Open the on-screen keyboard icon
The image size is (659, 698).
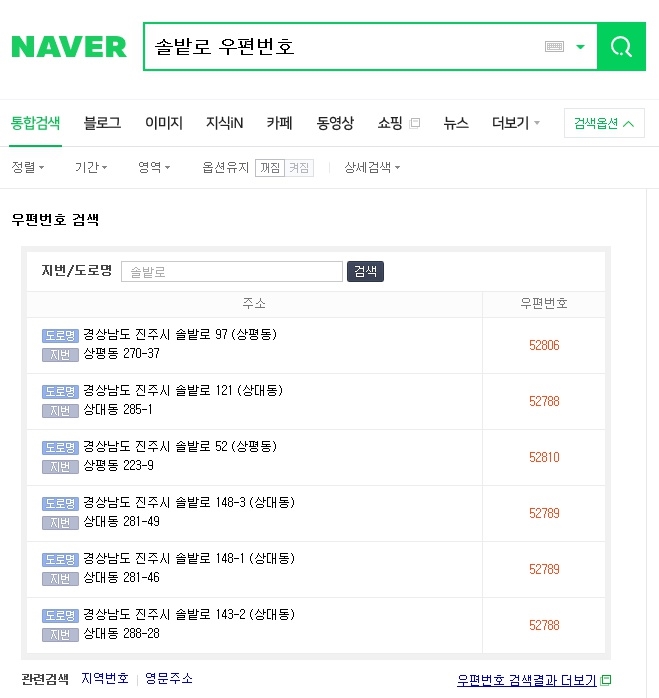(x=554, y=46)
